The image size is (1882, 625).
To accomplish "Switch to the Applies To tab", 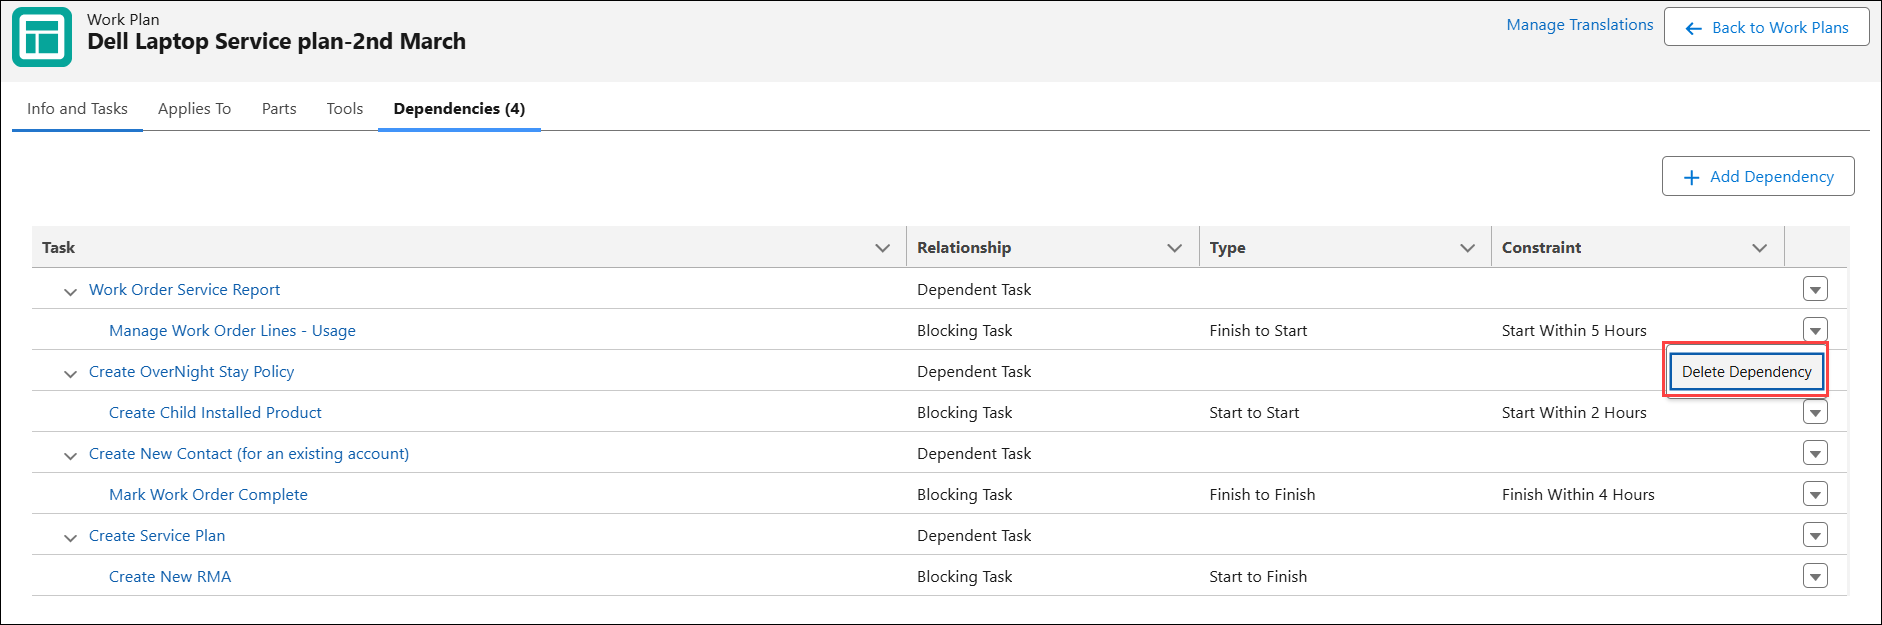I will click(x=194, y=108).
